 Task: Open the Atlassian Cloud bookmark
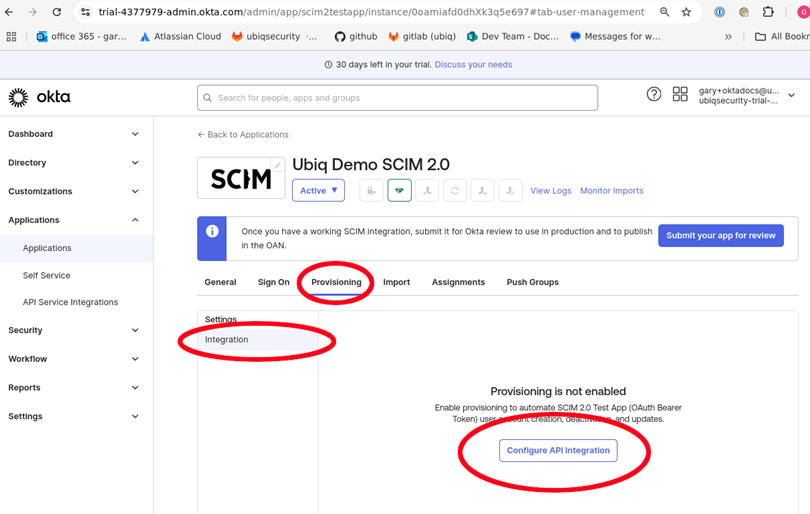(x=180, y=37)
